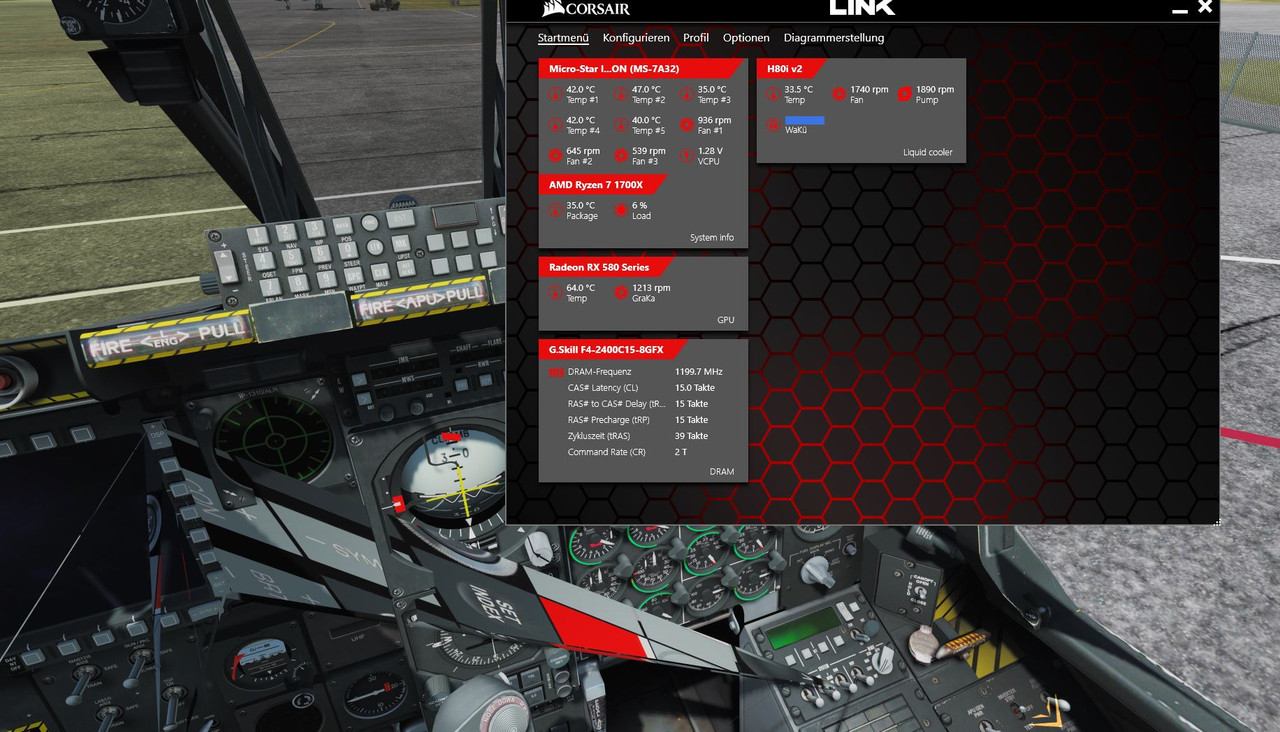Select the Fan #1 fan icon

point(687,124)
